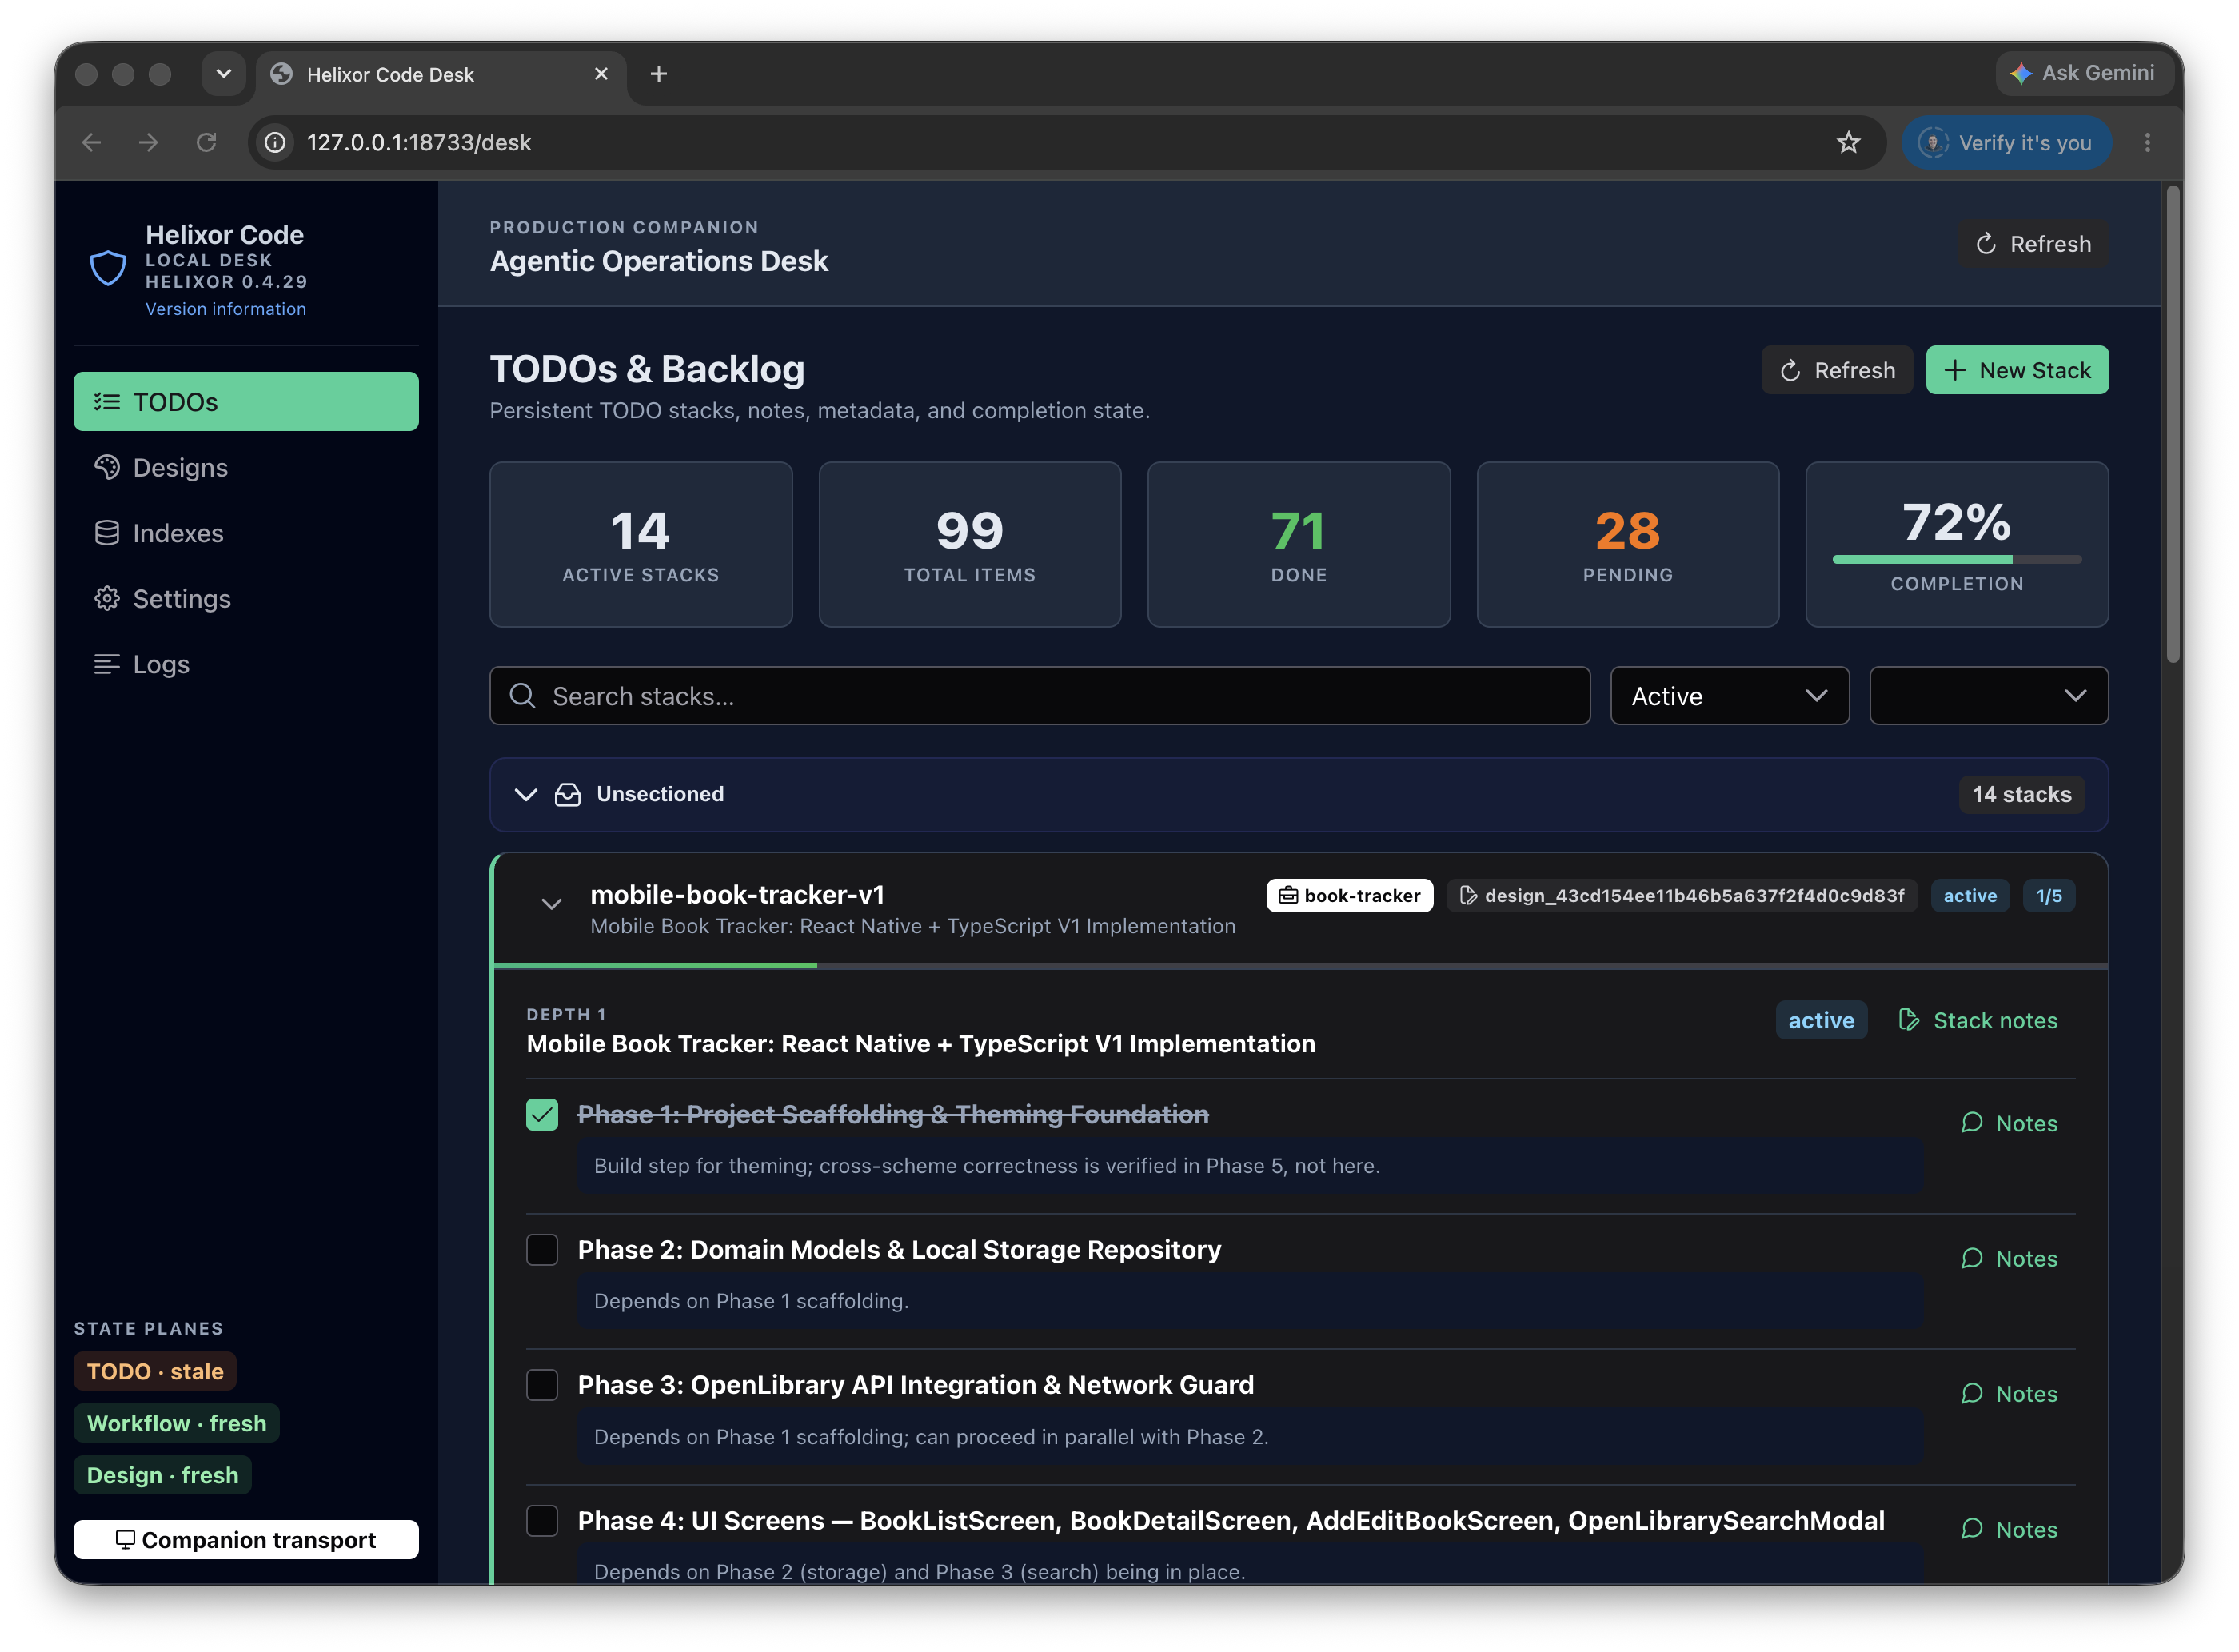The image size is (2239, 1652).
Task: Close the Helixor Code Desk tab
Action: pos(601,74)
